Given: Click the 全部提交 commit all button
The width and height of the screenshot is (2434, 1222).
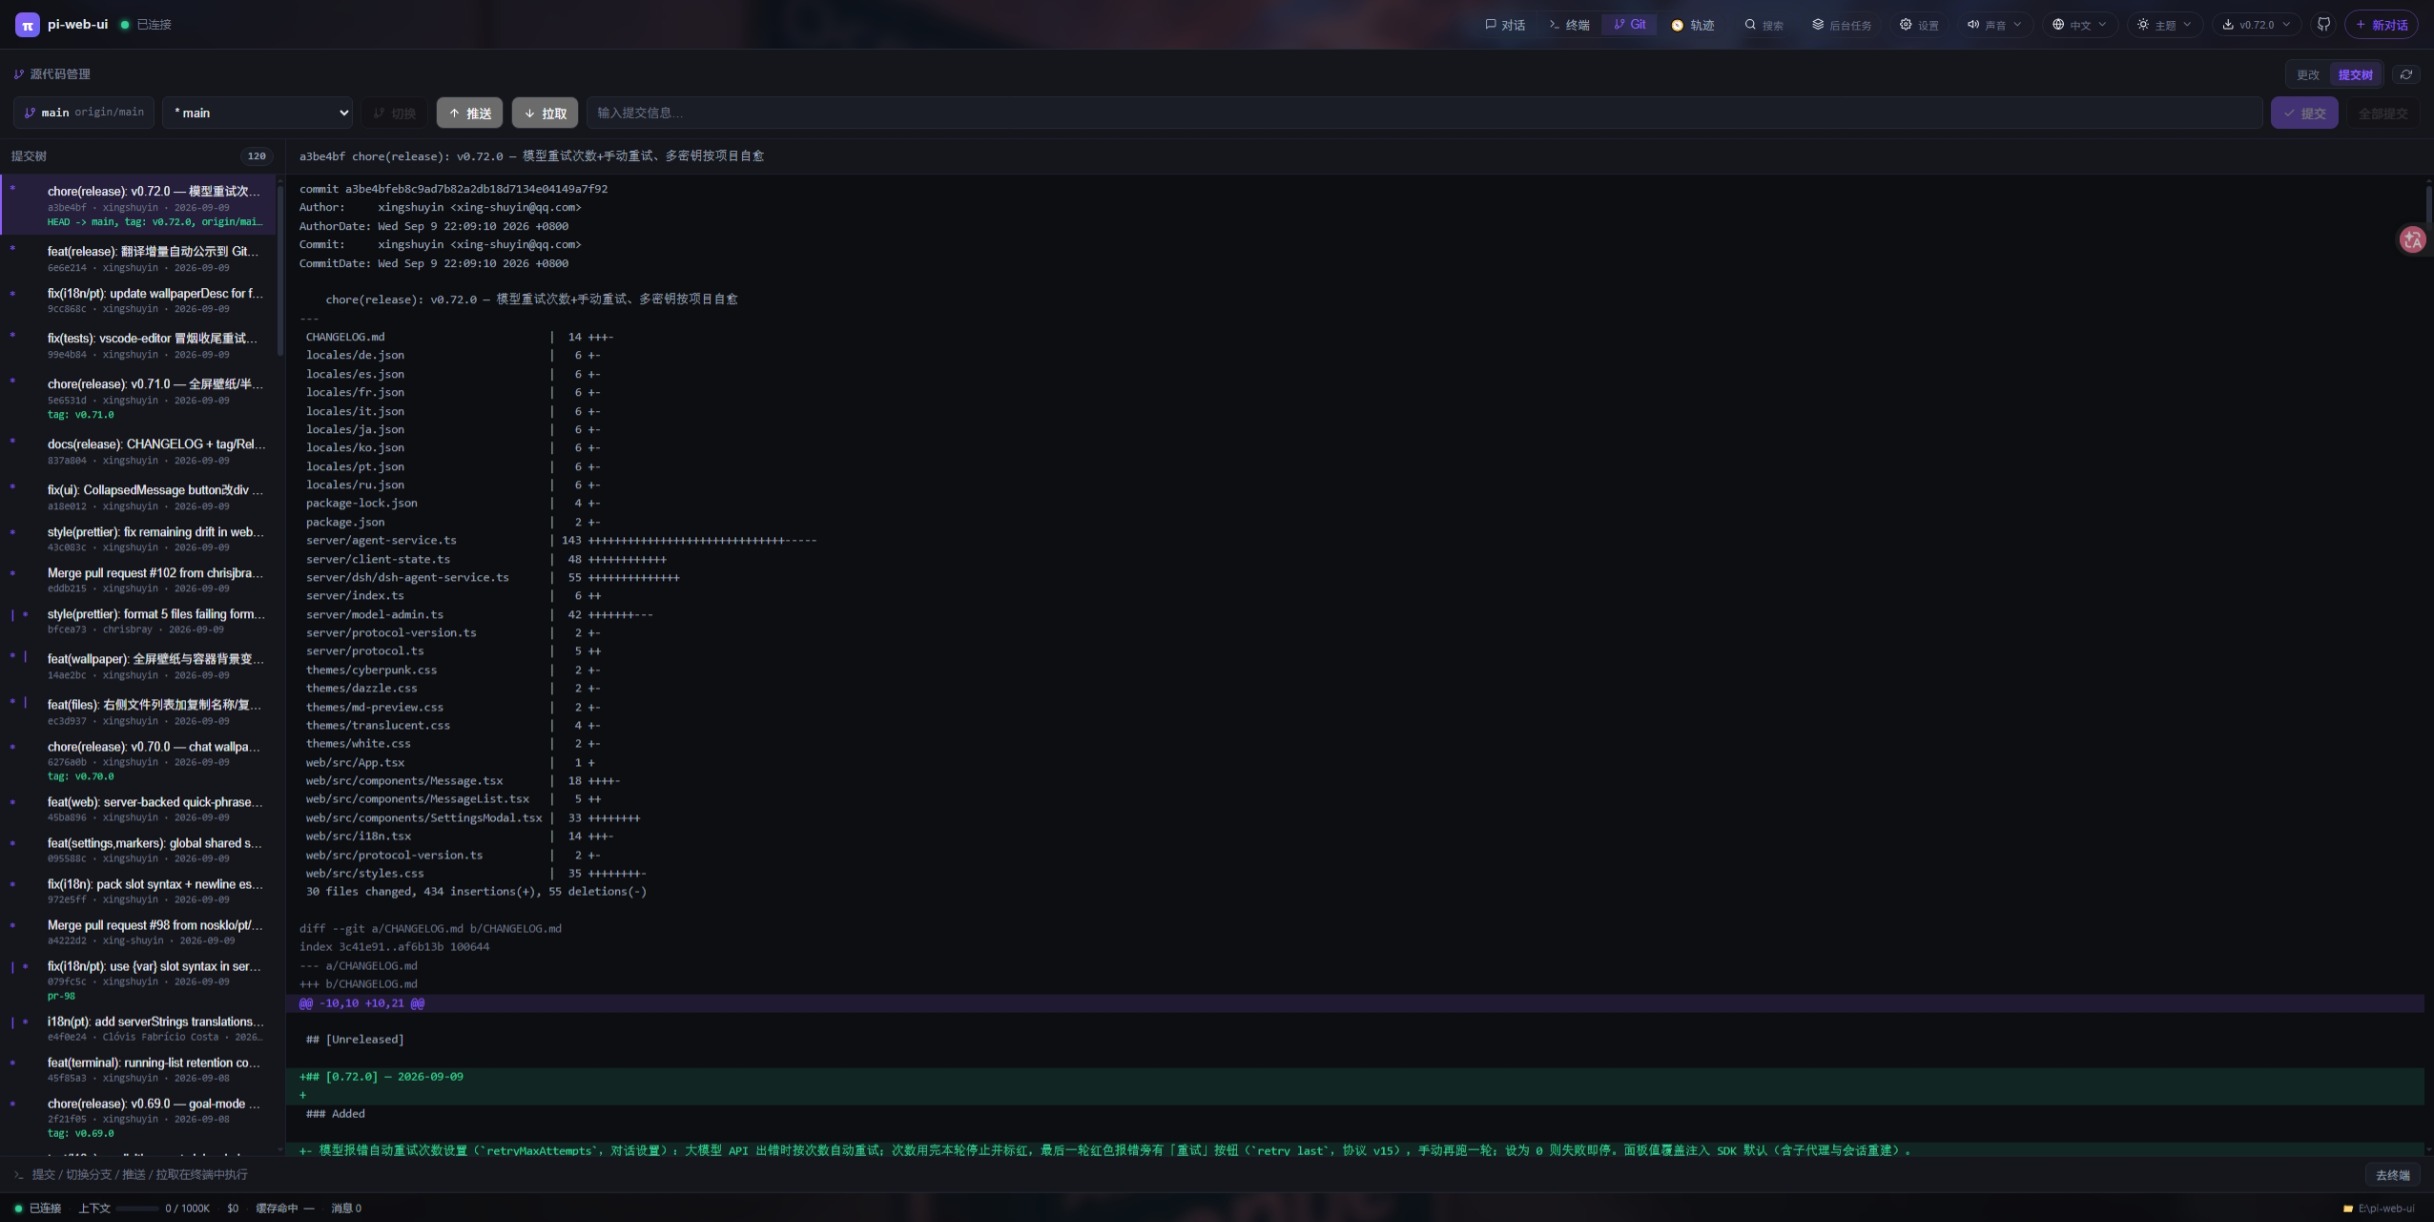Looking at the screenshot, I should 2382,113.
